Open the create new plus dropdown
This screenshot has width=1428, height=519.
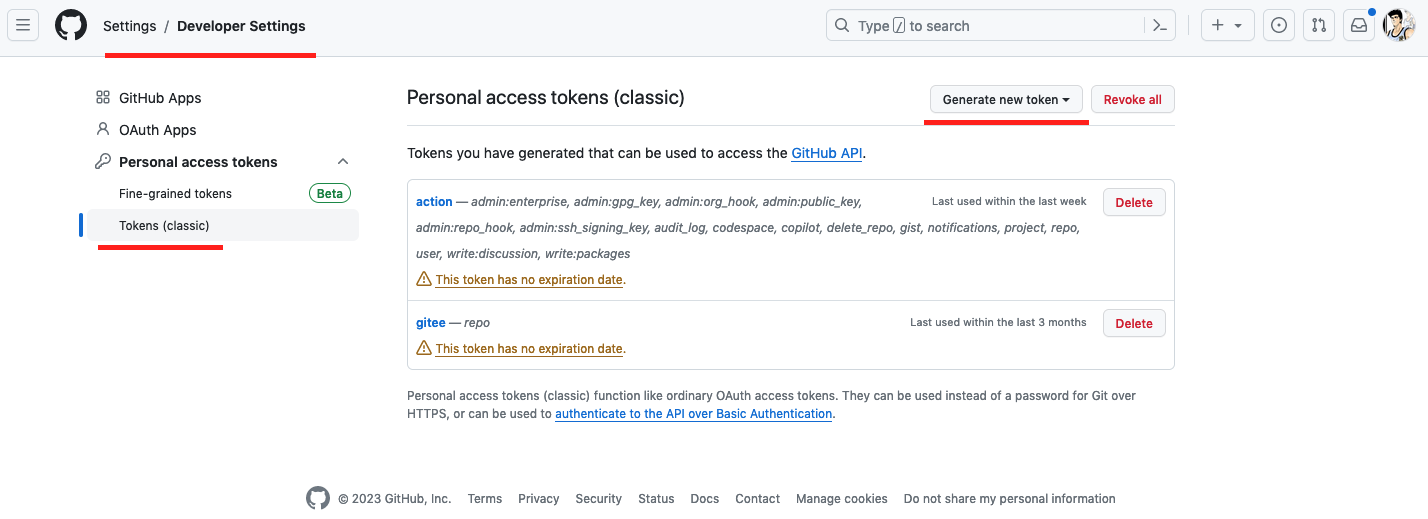[x=1226, y=26]
